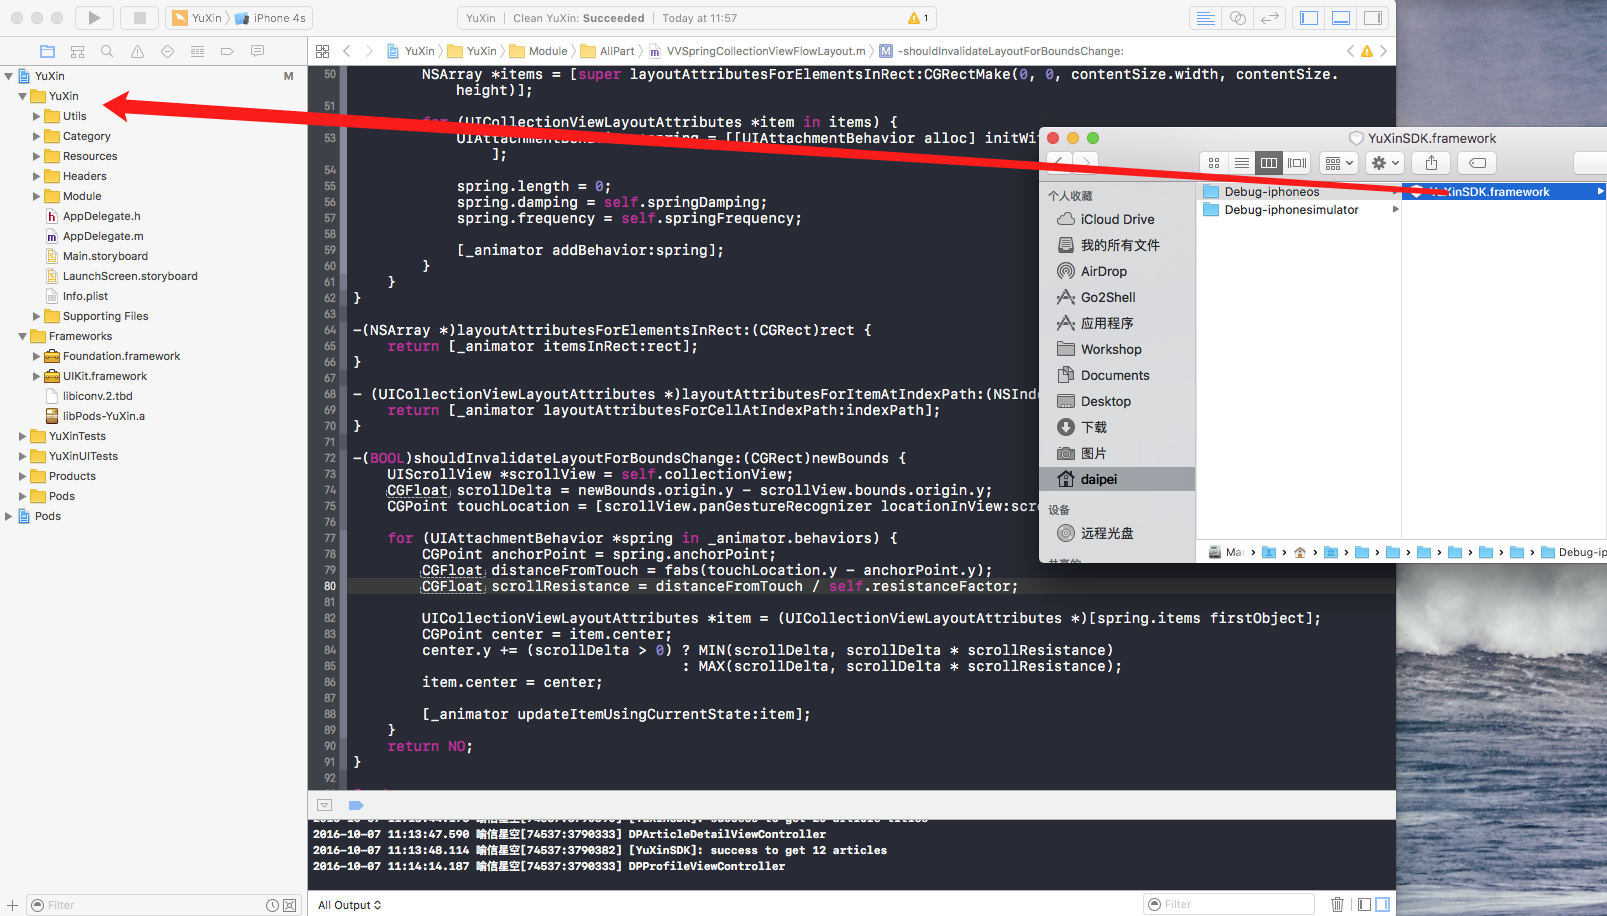Viewport: 1607px width, 916px height.
Task: Open Finder action gear menu
Action: (1385, 163)
